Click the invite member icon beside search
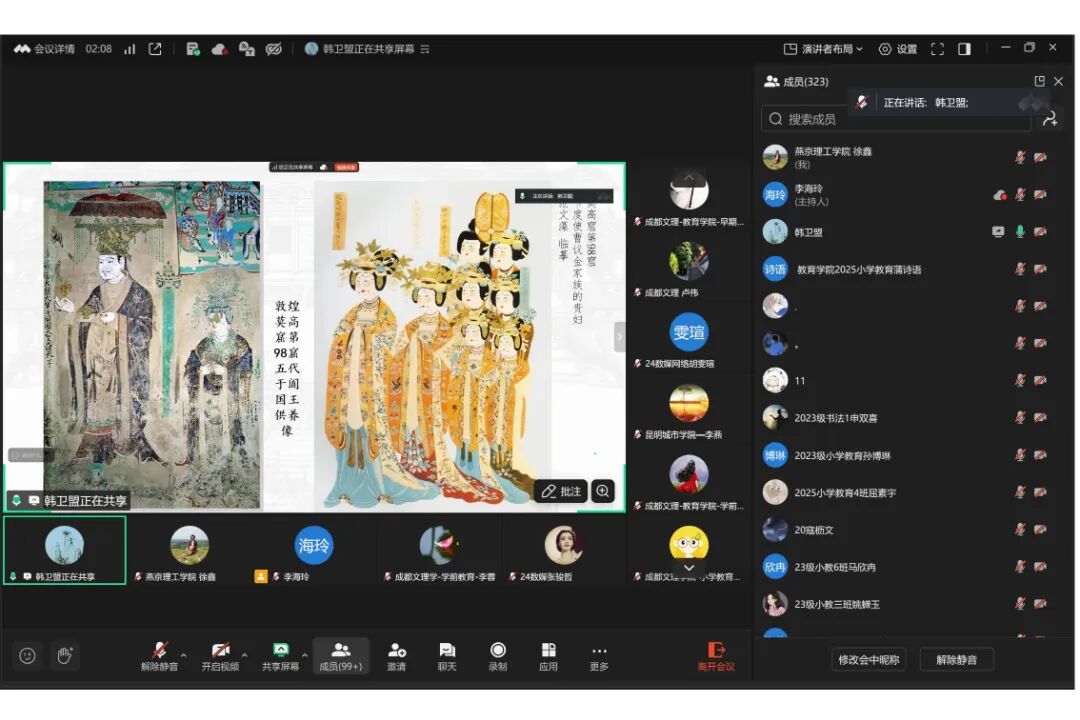The width and height of the screenshot is (1080, 720). pos(1050,119)
